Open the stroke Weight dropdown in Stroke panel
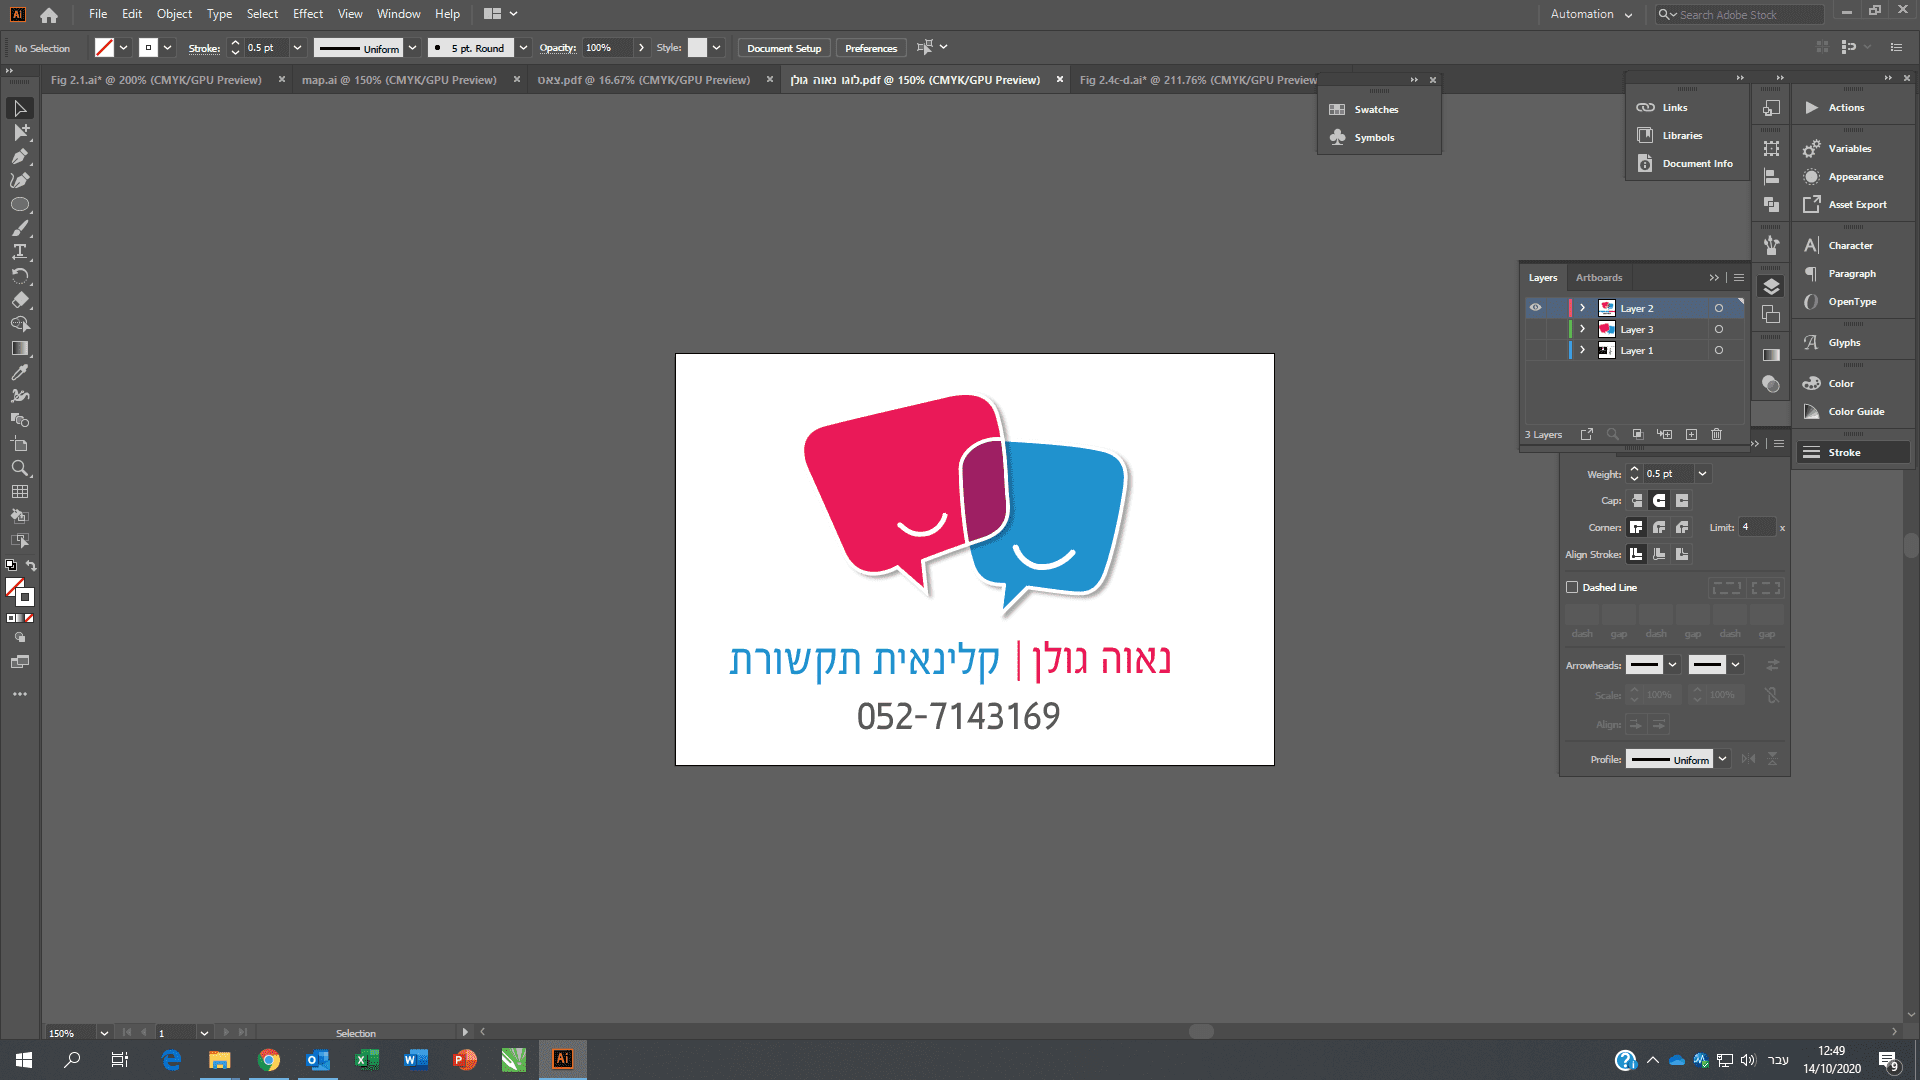The width and height of the screenshot is (1920, 1080). click(x=1702, y=474)
